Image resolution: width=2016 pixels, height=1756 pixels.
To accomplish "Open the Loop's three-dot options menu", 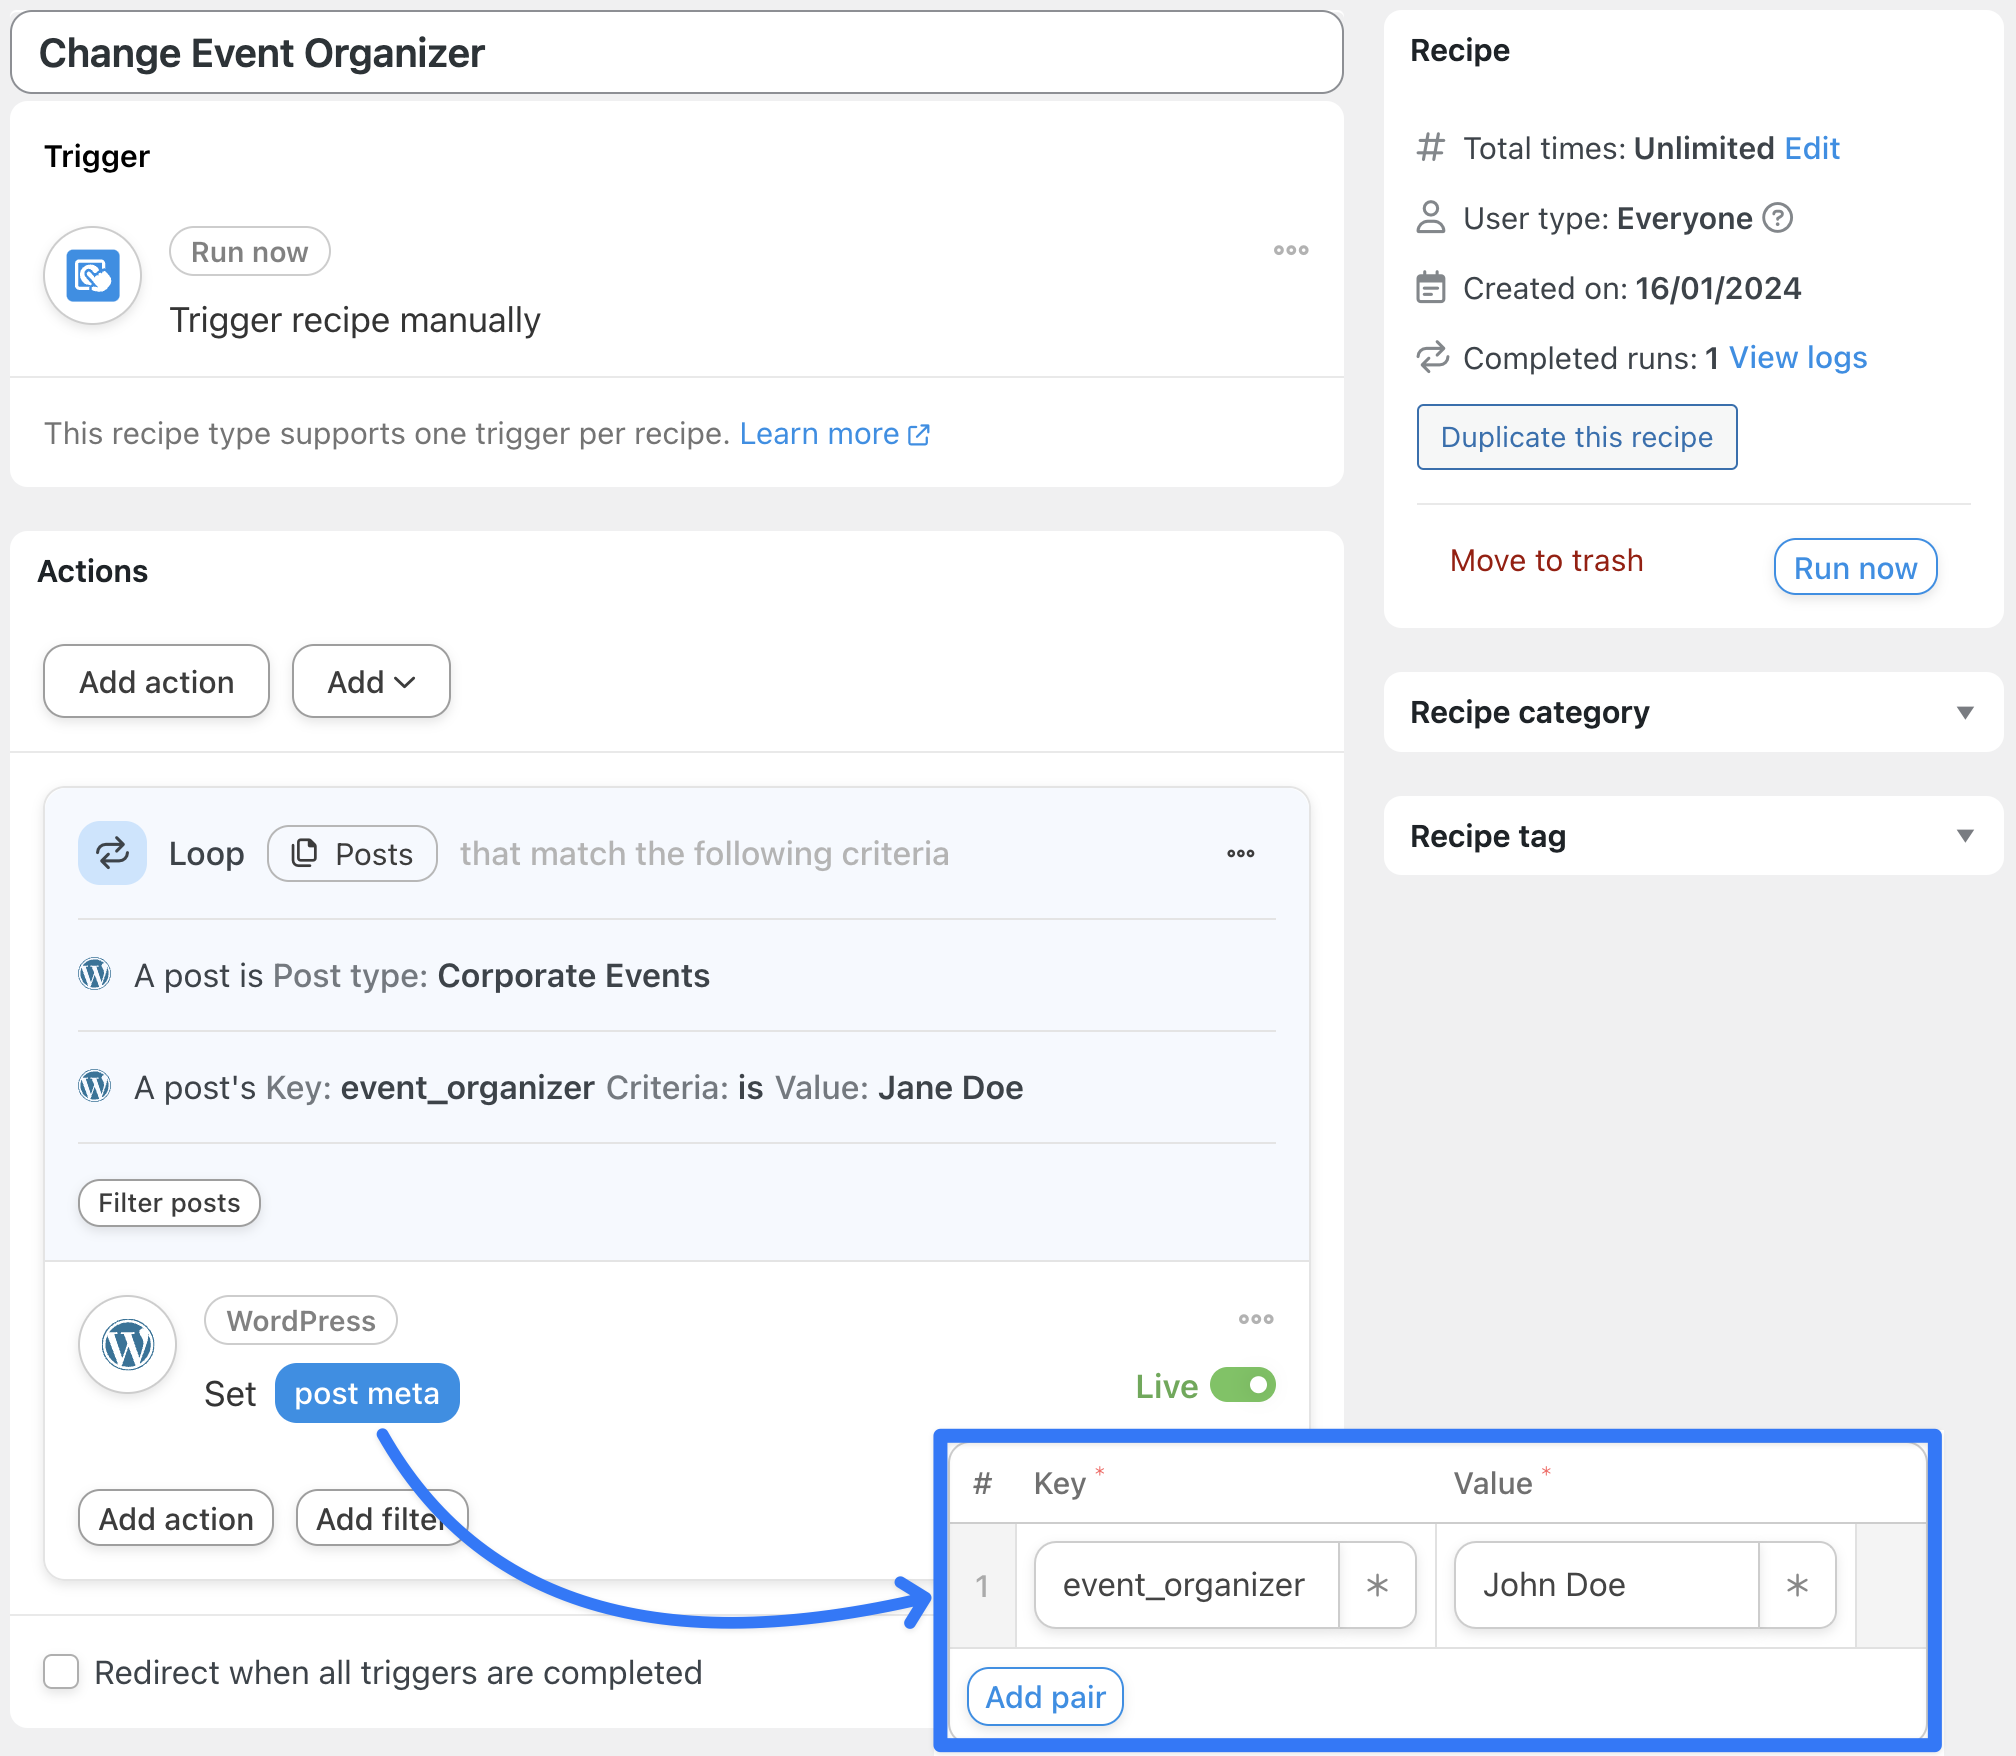I will (1240, 853).
